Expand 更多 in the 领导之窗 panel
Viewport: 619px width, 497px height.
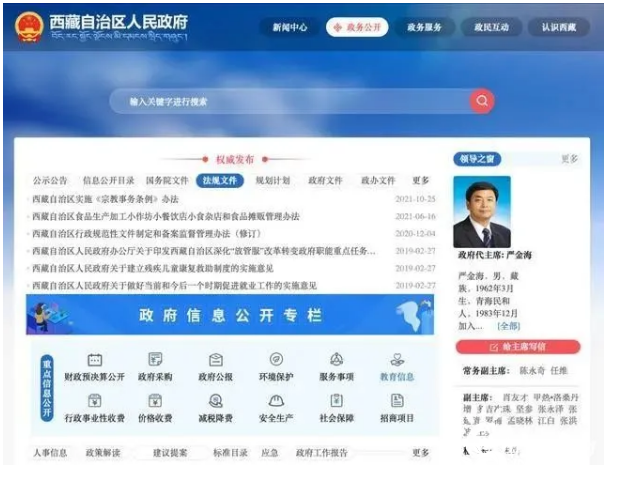(569, 159)
